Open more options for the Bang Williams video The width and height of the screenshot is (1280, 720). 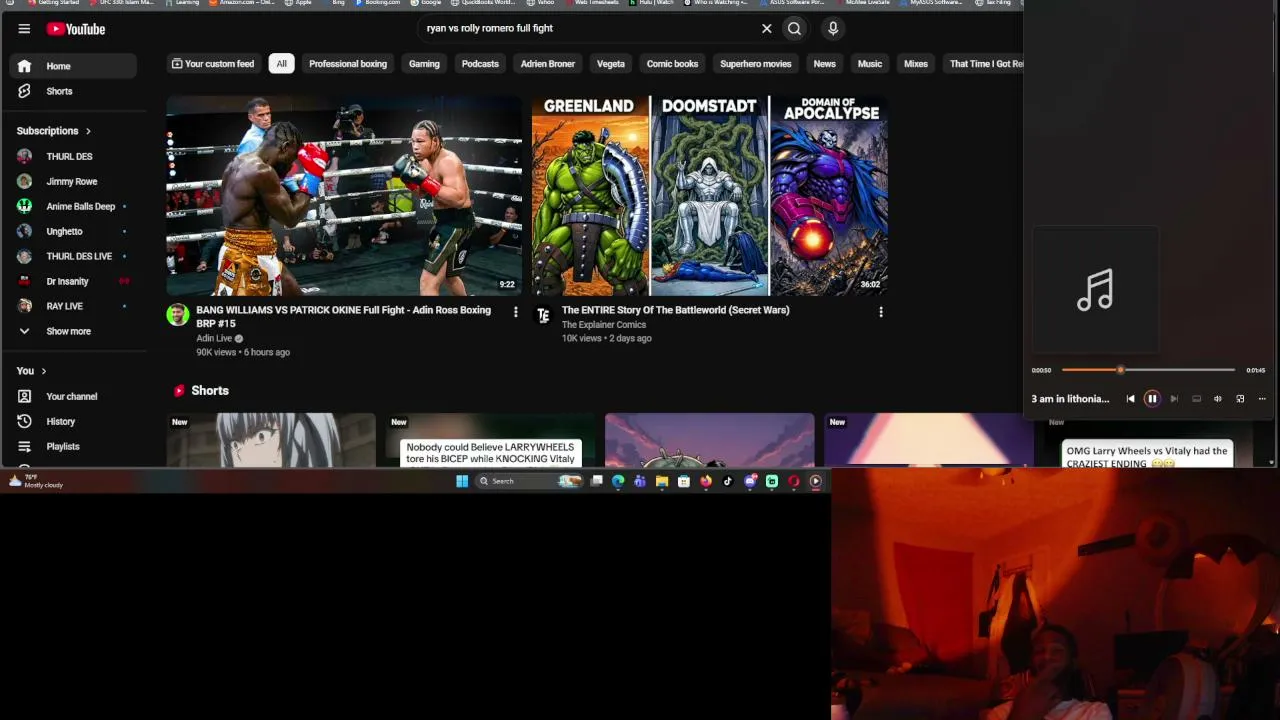516,312
